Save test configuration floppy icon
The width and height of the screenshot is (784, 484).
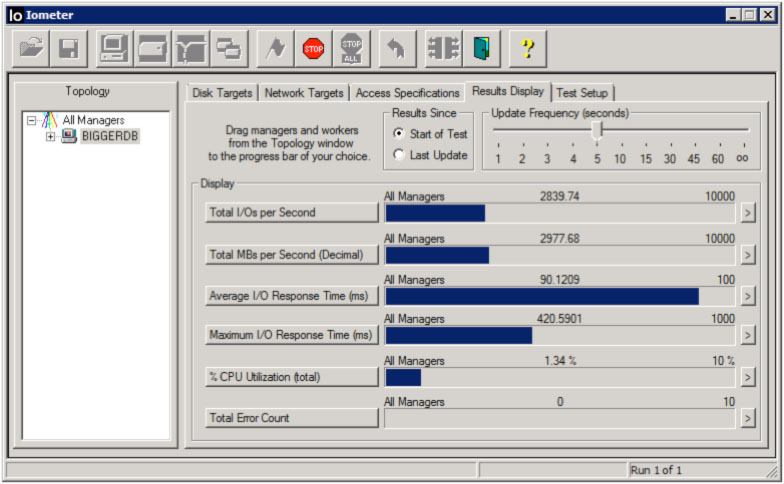click(69, 48)
